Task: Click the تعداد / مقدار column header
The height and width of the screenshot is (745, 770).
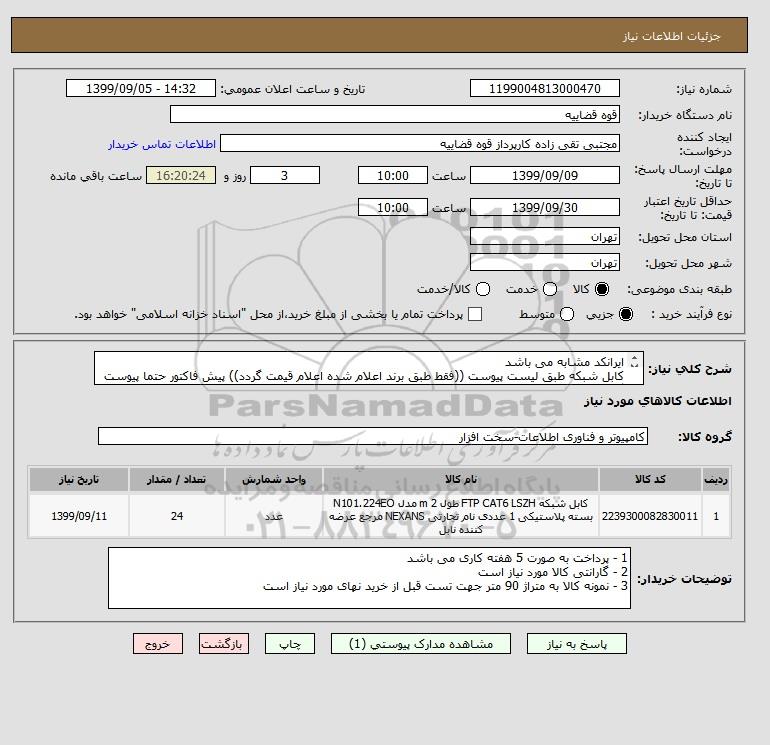Action: pyautogui.click(x=177, y=479)
